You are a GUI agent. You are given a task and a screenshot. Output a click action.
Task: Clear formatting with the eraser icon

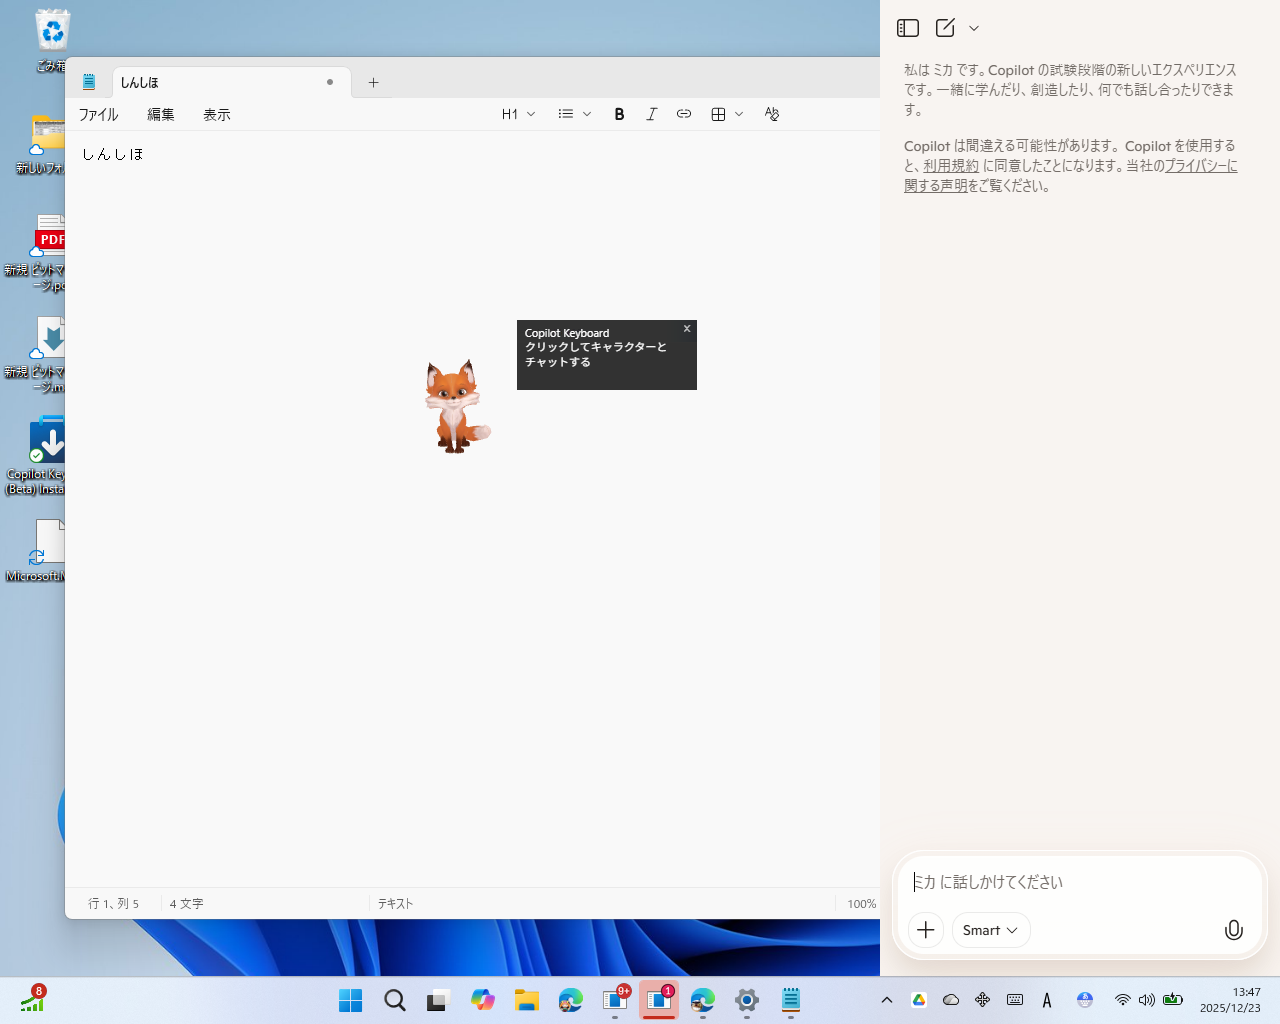771,114
